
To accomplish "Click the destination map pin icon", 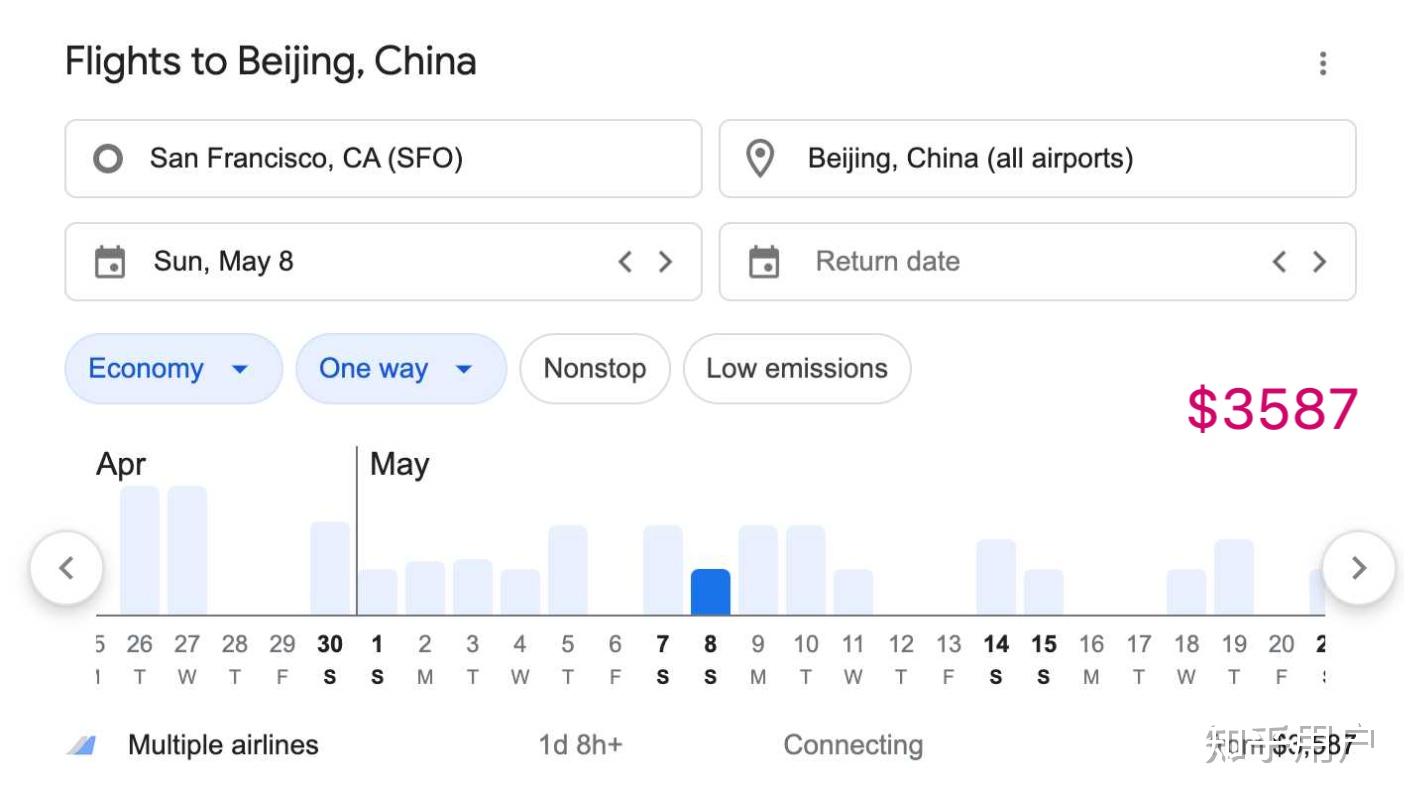I will (760, 159).
